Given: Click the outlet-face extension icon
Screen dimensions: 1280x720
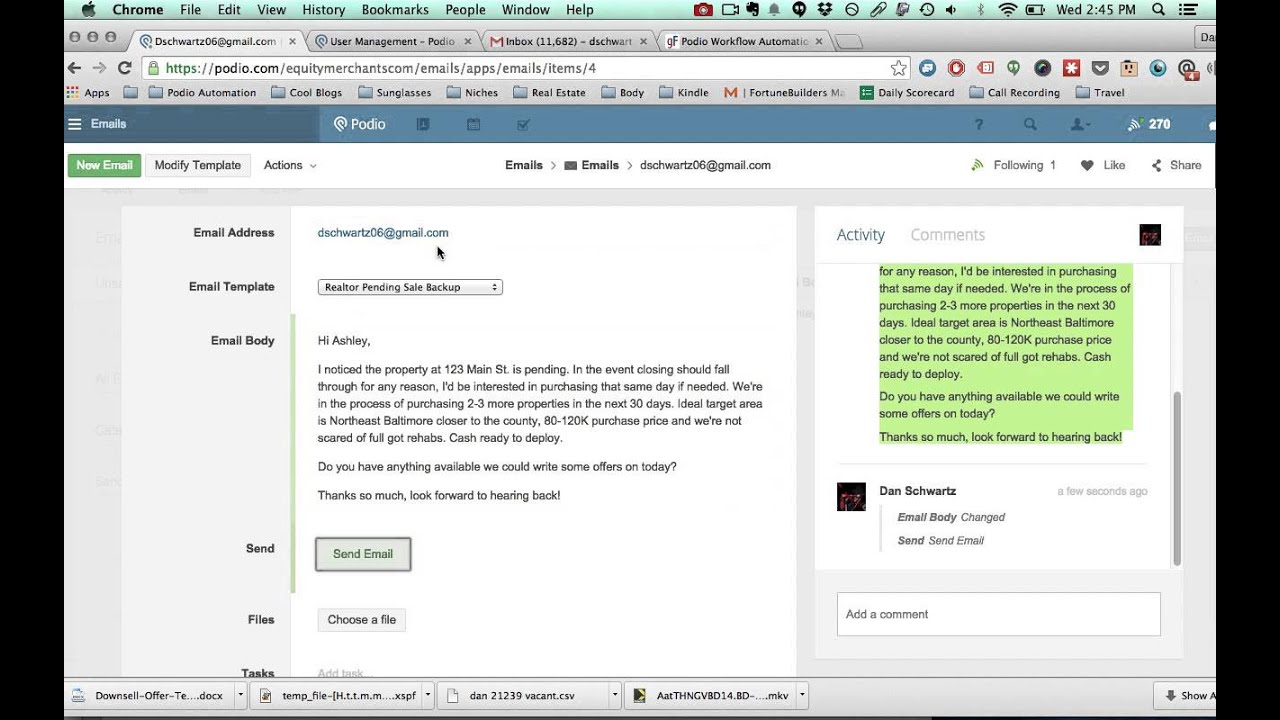Looking at the screenshot, I should [1129, 68].
